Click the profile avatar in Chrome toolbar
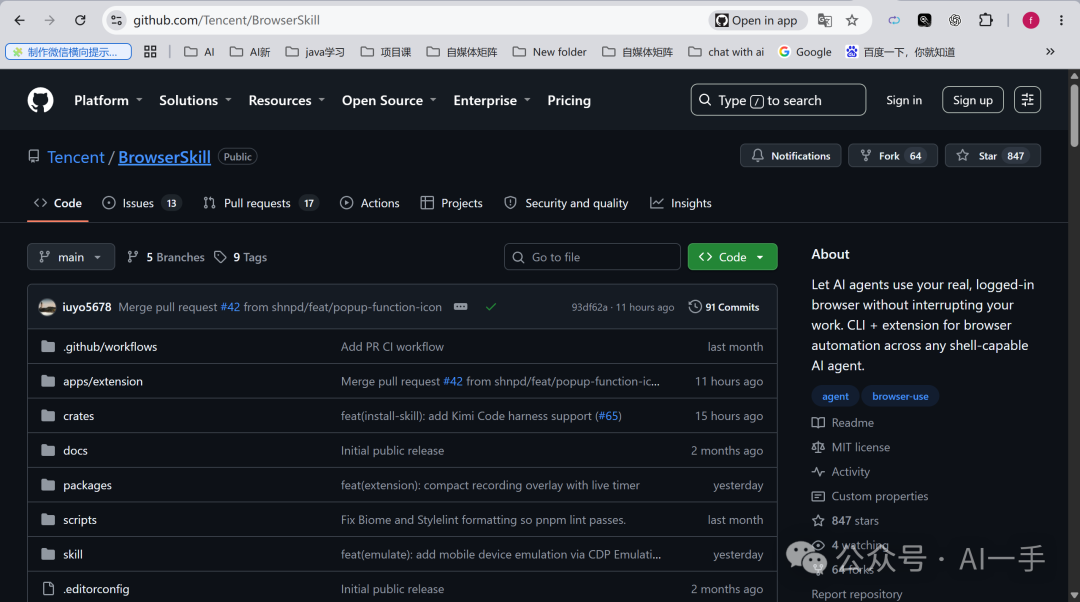Viewport: 1080px width, 602px height. click(1030, 20)
